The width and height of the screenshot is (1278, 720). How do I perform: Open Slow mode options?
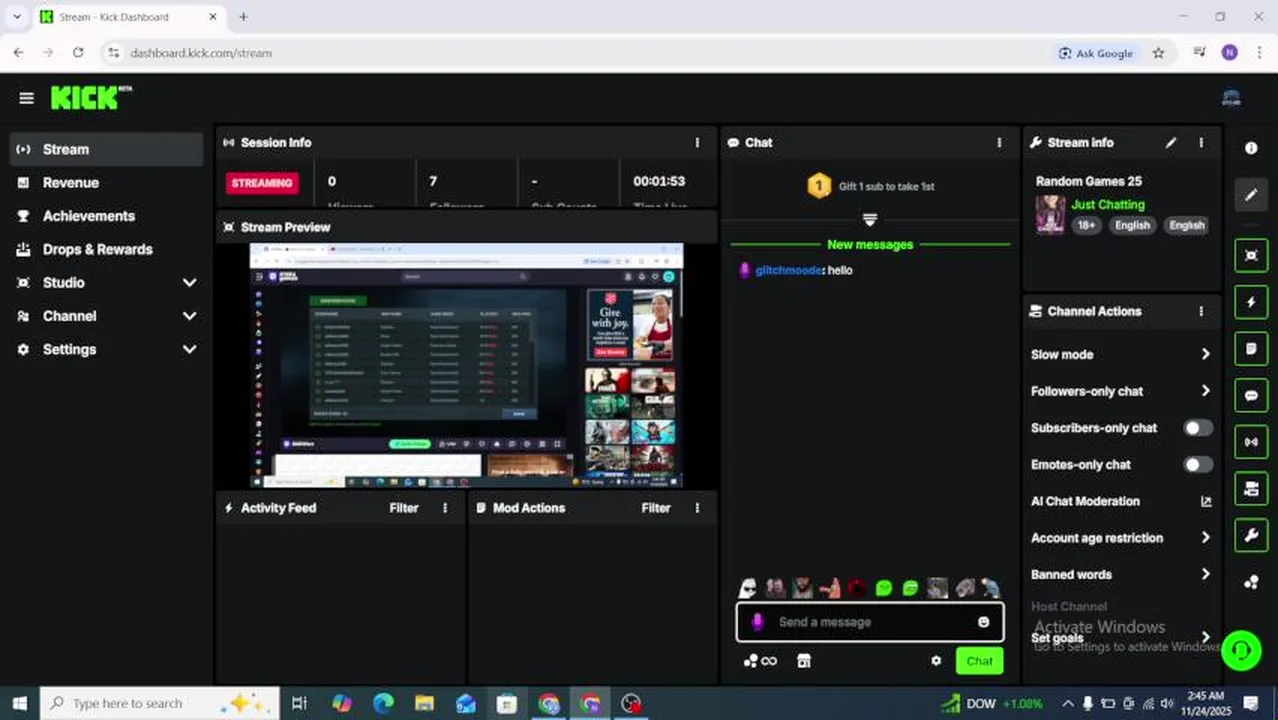[x=1121, y=354]
